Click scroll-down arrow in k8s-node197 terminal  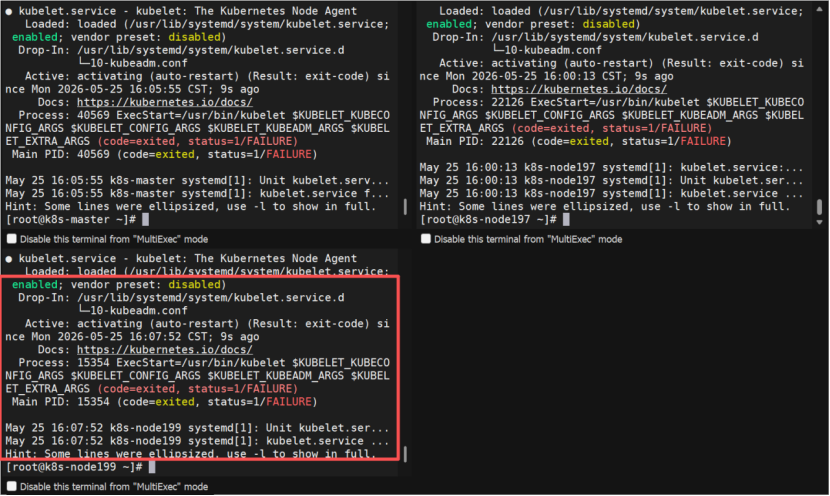819,222
